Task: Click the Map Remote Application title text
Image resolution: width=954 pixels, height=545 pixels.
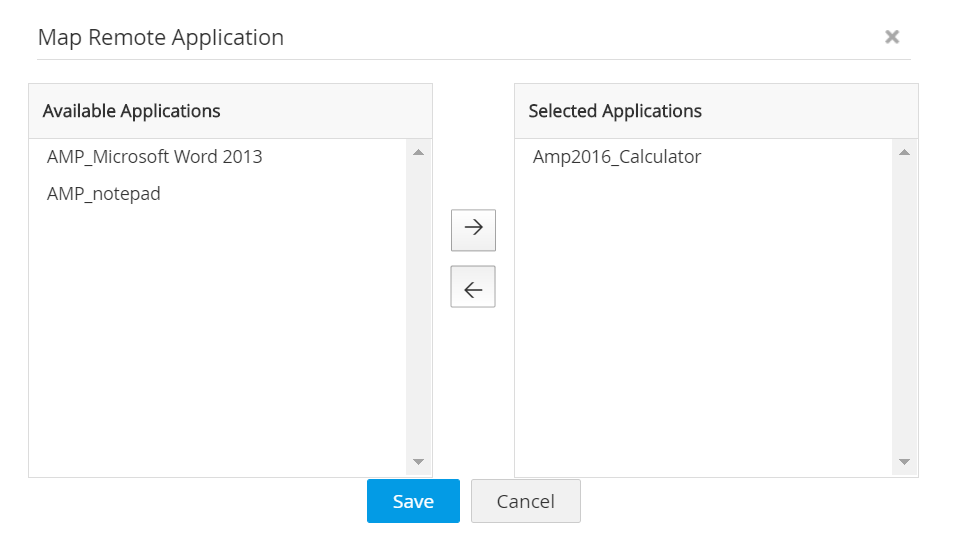Action: (x=161, y=38)
